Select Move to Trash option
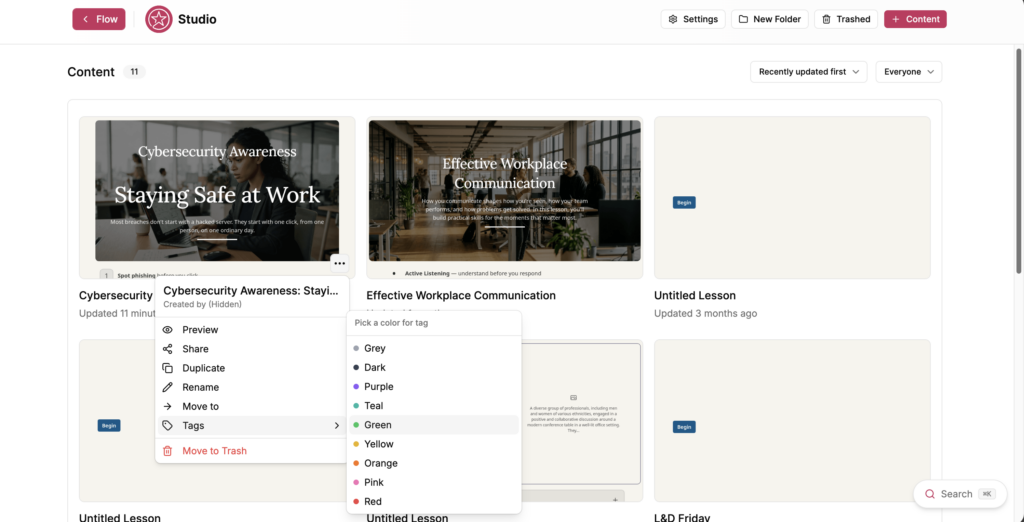Image resolution: width=1024 pixels, height=522 pixels. (x=252, y=451)
